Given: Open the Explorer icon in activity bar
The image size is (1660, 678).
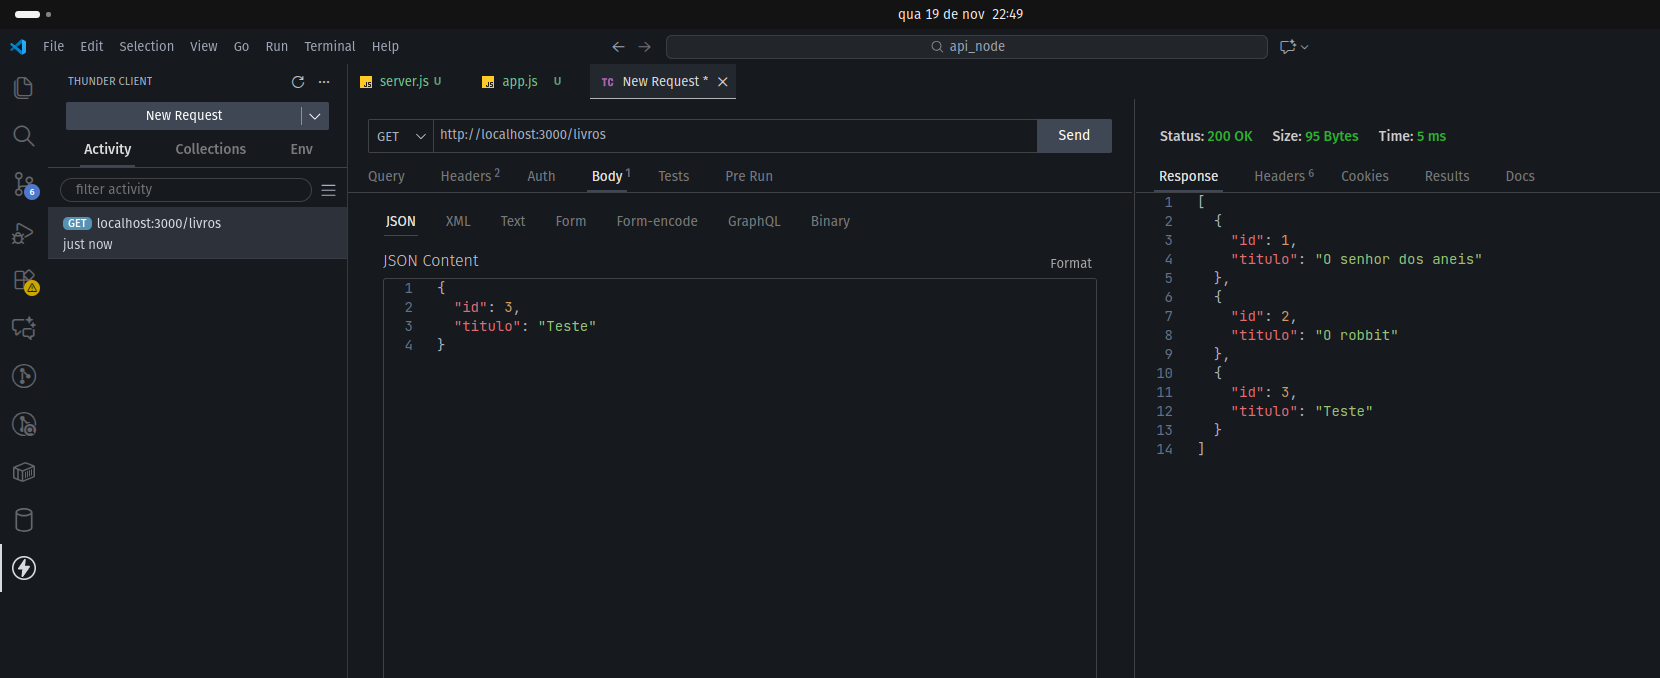Looking at the screenshot, I should 24,88.
